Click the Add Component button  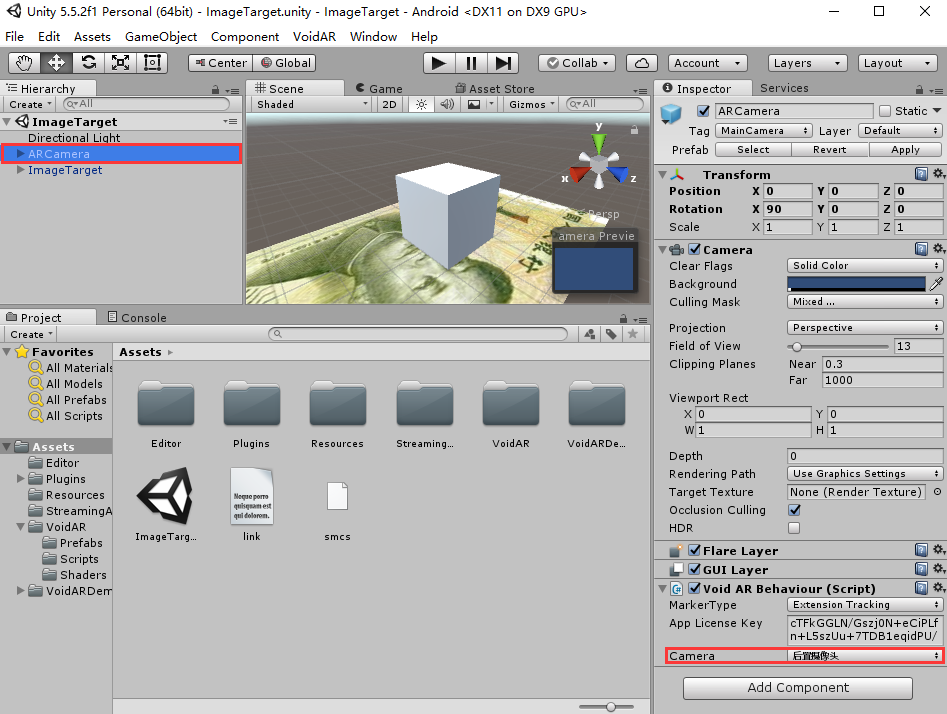798,688
